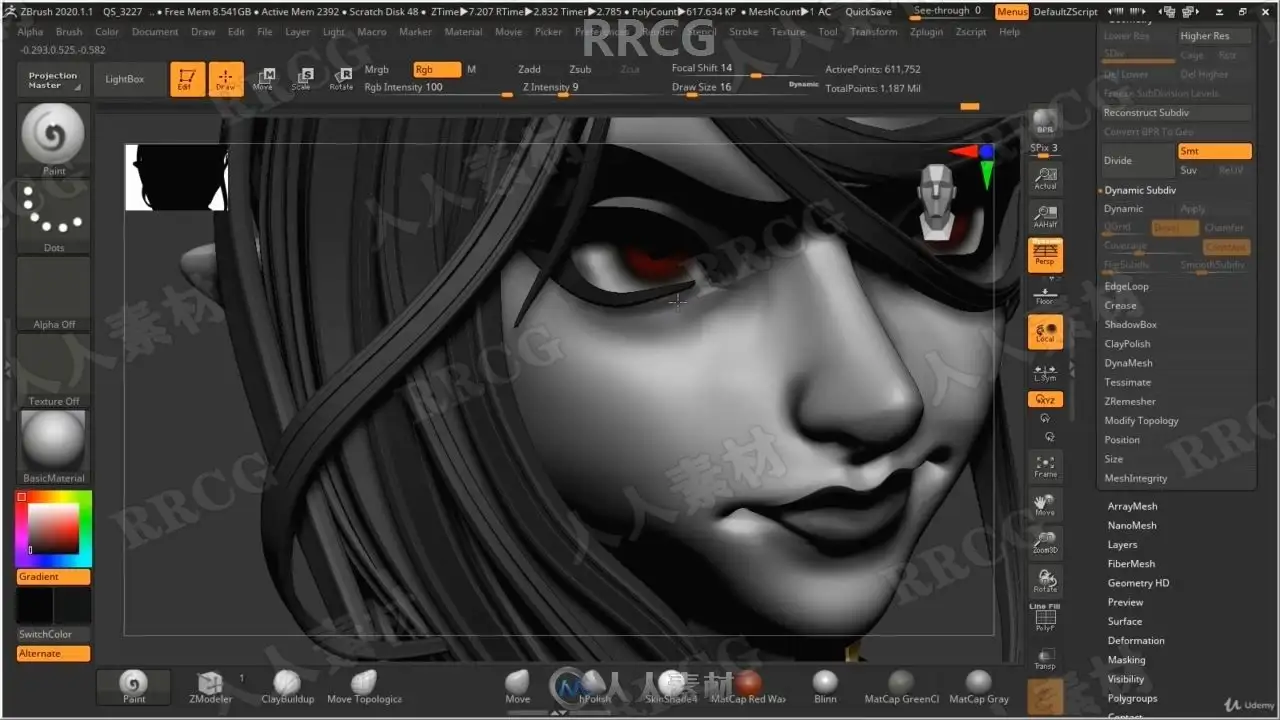
Task: Toggle the Floor grid icon
Action: coord(1045,295)
